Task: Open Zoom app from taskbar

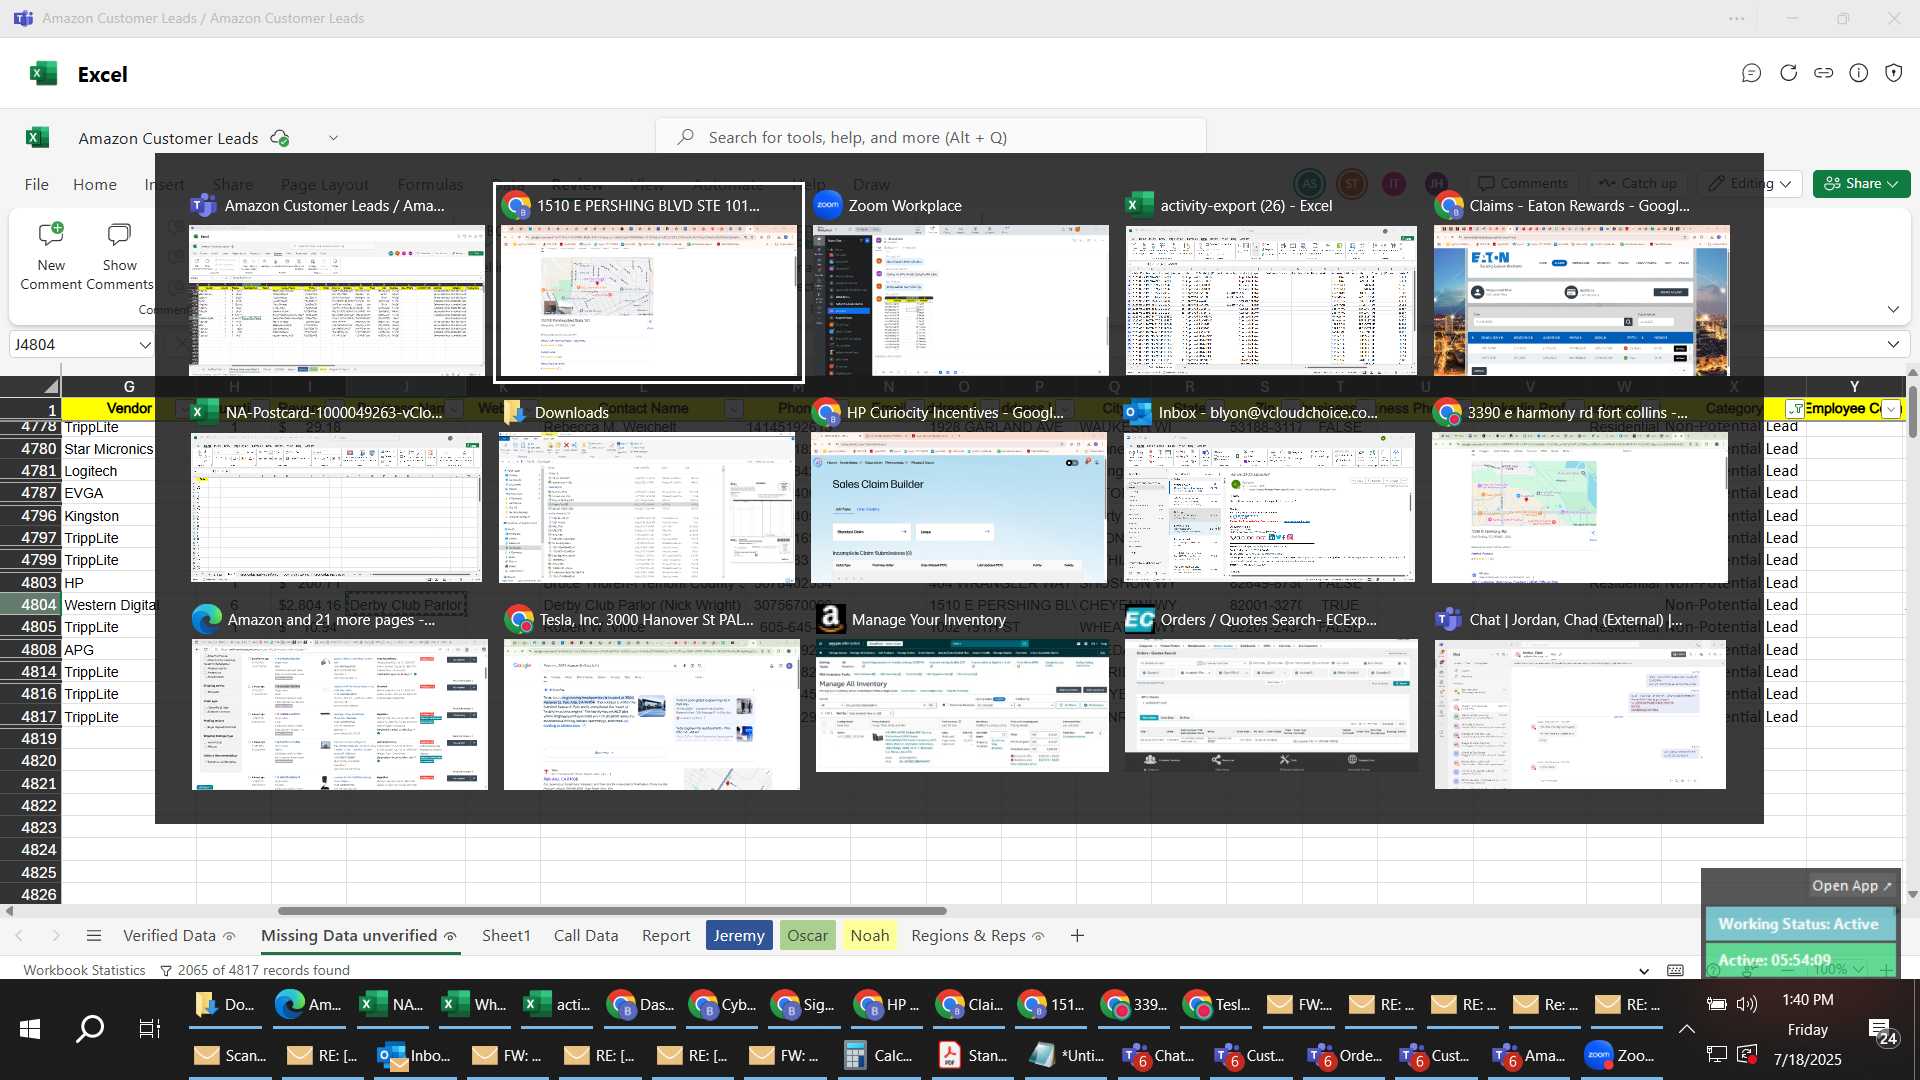Action: click(1621, 1055)
